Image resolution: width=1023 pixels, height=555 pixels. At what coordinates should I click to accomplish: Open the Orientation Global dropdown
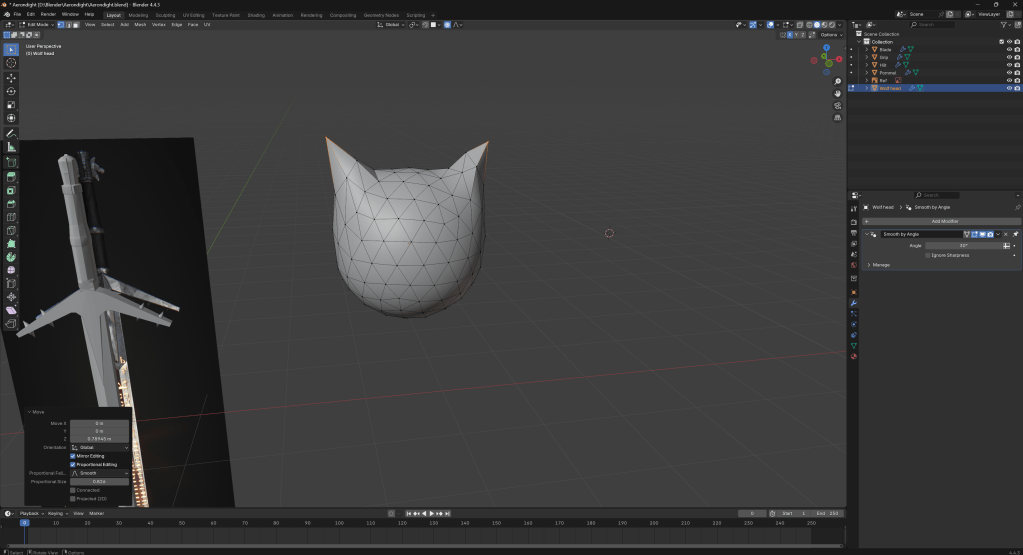coord(99,447)
